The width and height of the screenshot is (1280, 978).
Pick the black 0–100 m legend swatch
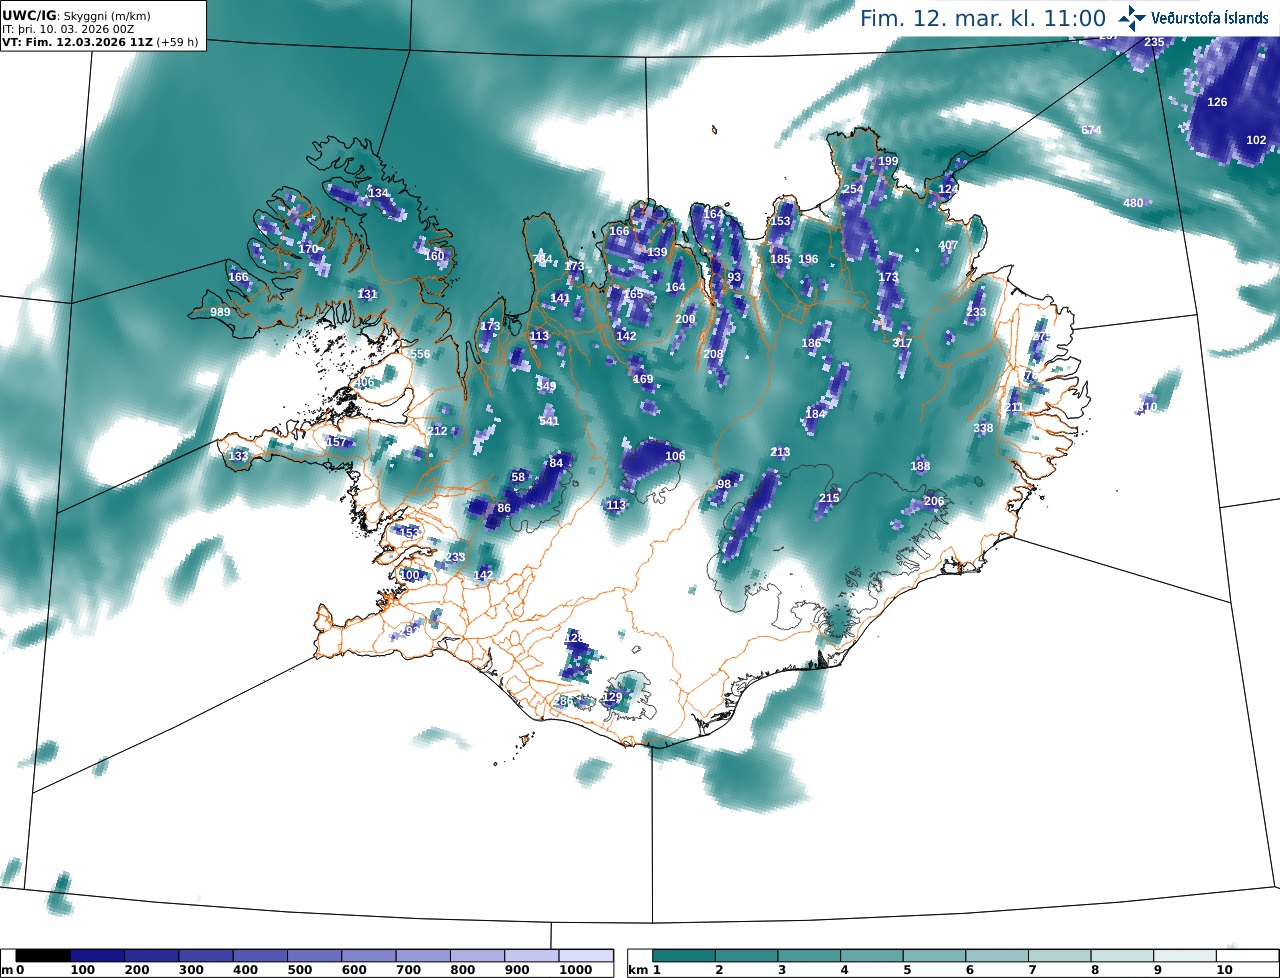click(x=43, y=956)
